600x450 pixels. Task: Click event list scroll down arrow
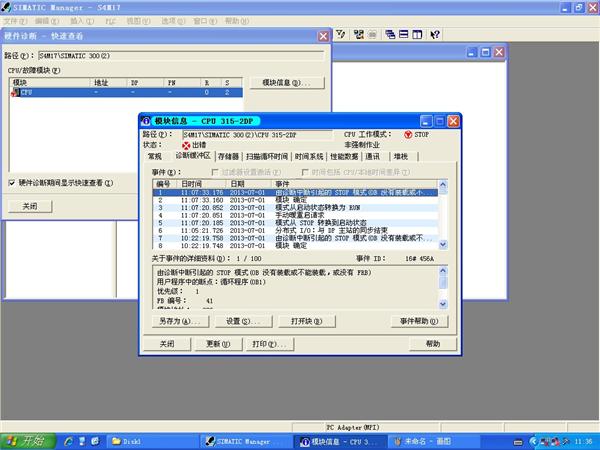[x=443, y=245]
